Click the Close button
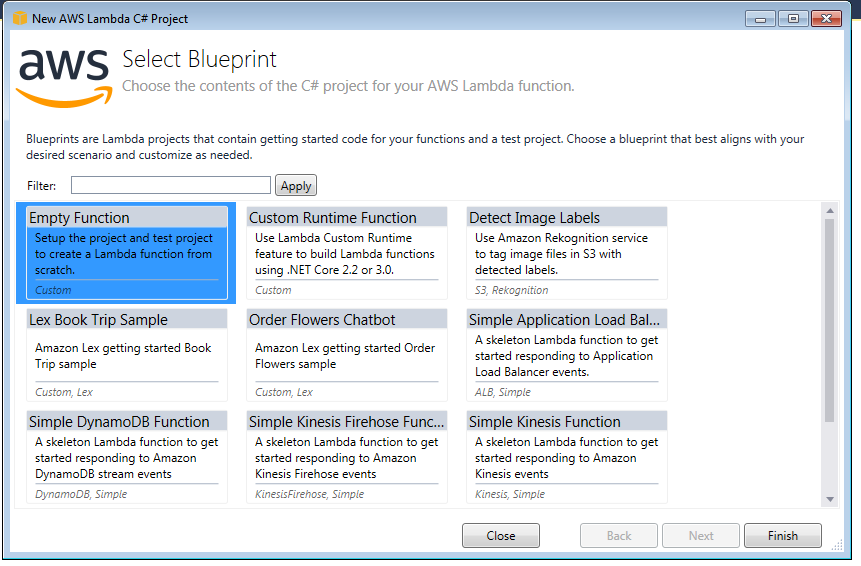The image size is (861, 566). pos(501,535)
